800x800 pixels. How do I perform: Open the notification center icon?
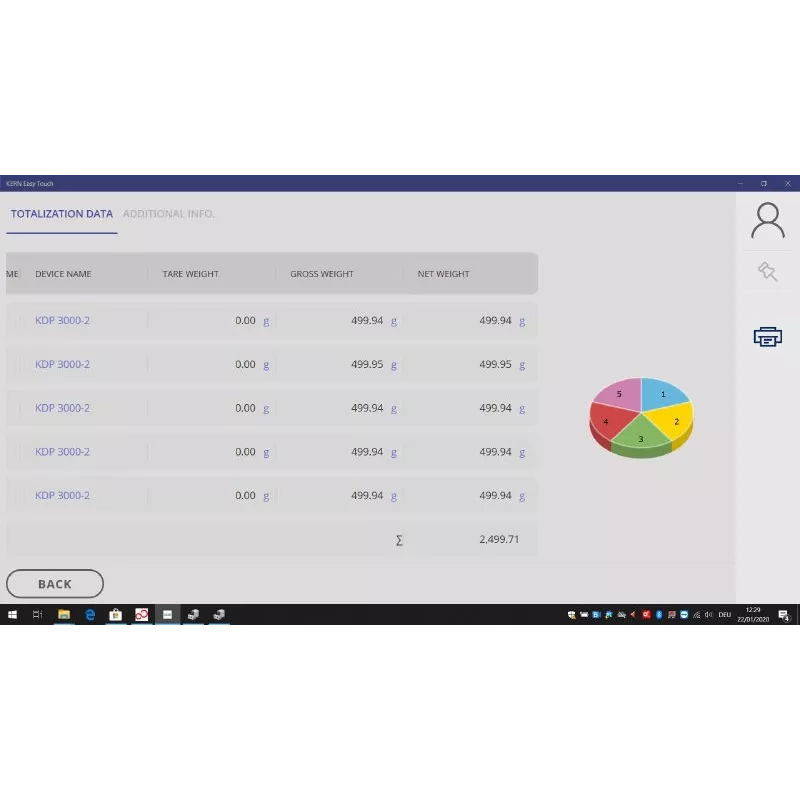tap(784, 615)
